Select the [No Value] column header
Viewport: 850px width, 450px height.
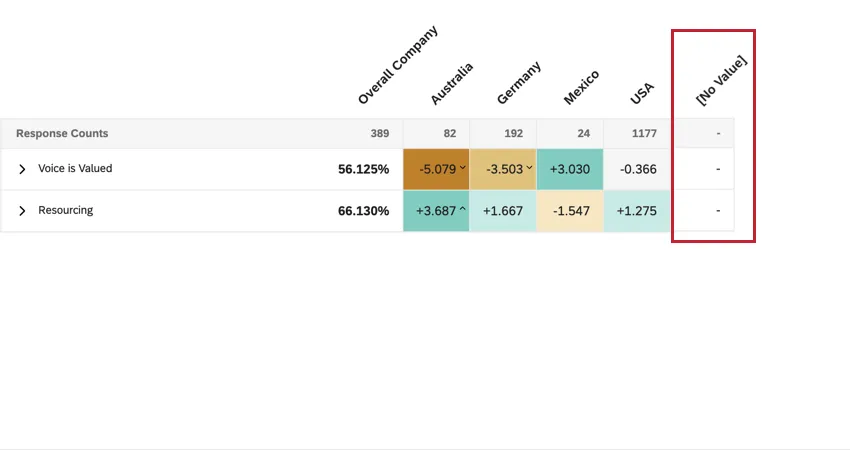point(721,80)
